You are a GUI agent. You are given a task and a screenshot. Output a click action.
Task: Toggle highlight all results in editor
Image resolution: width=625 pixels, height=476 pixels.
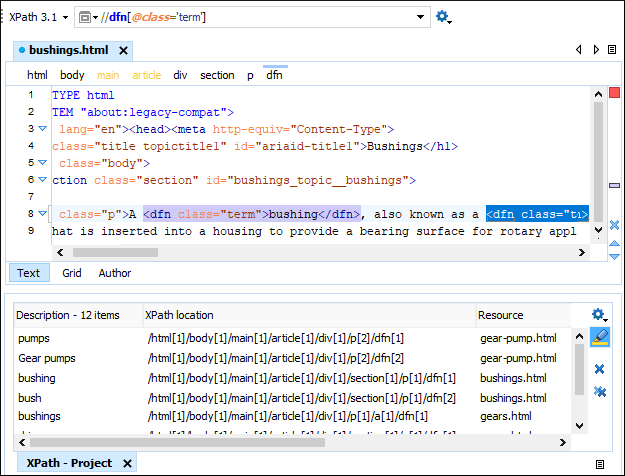point(599,338)
